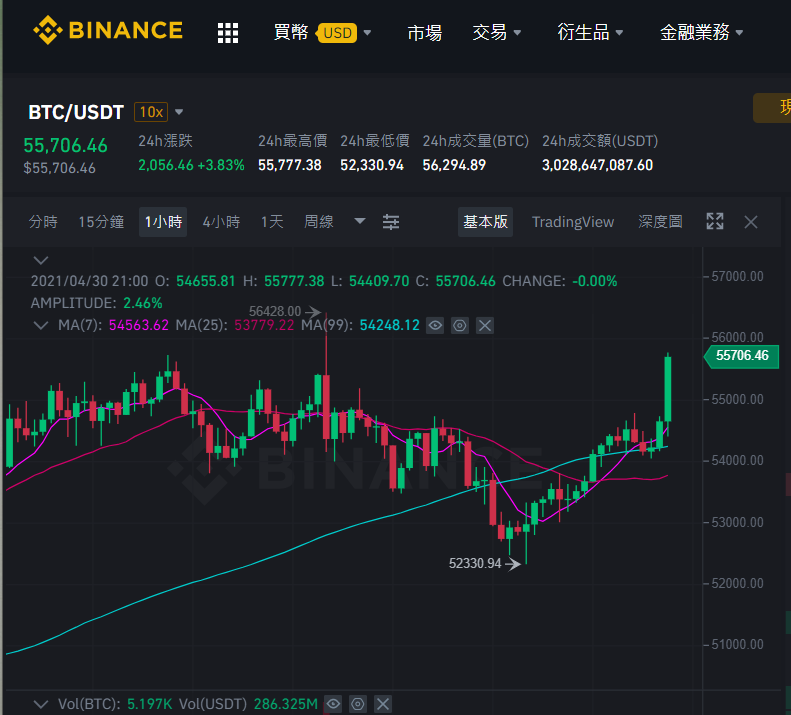Open more time interval options arrow
791x715 pixels.
pyautogui.click(x=360, y=221)
